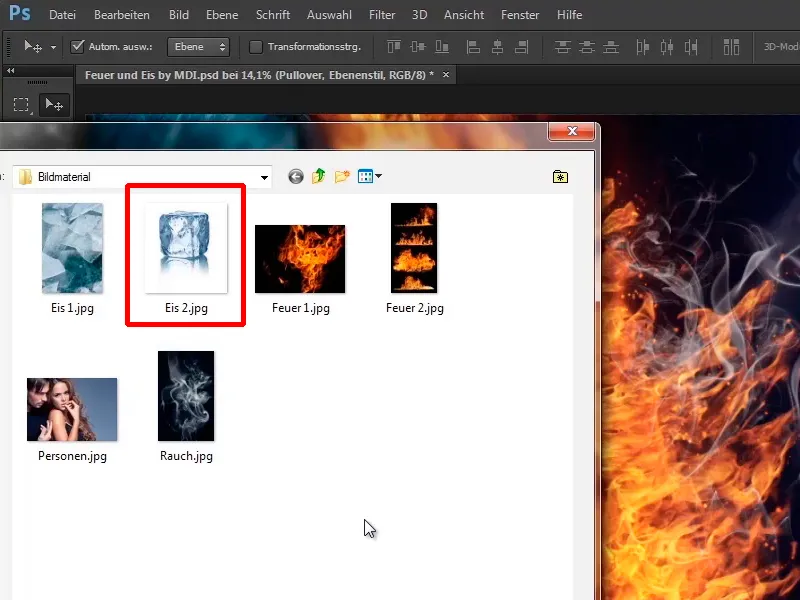Image resolution: width=800 pixels, height=600 pixels.
Task: Select the Feuer 2.jpg thumbnail
Action: click(x=414, y=248)
